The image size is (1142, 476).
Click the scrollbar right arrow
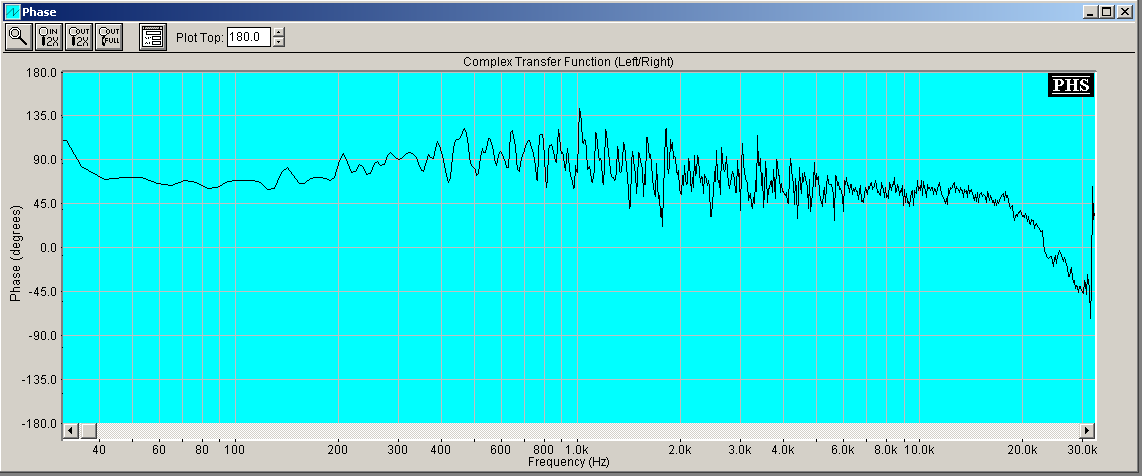pos(1087,431)
